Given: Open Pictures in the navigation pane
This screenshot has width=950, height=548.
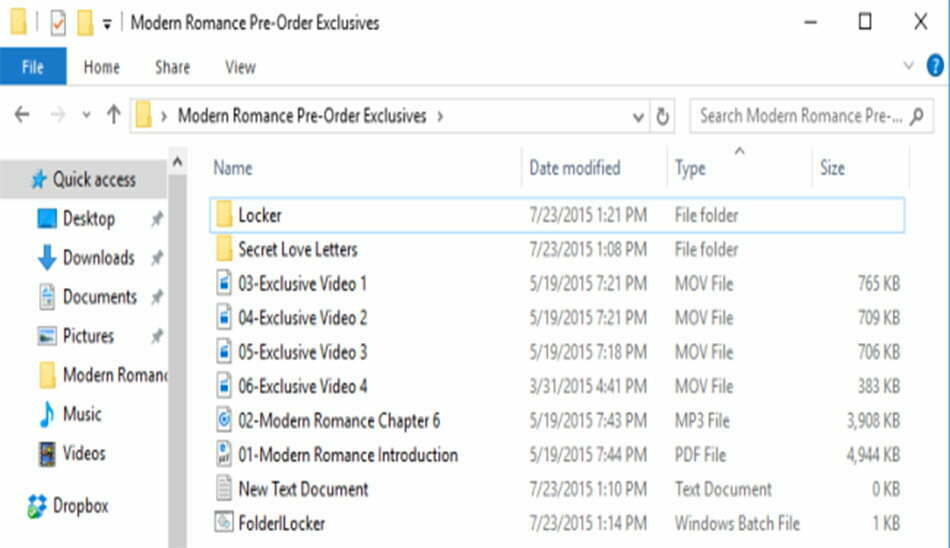Looking at the screenshot, I should pyautogui.click(x=88, y=336).
